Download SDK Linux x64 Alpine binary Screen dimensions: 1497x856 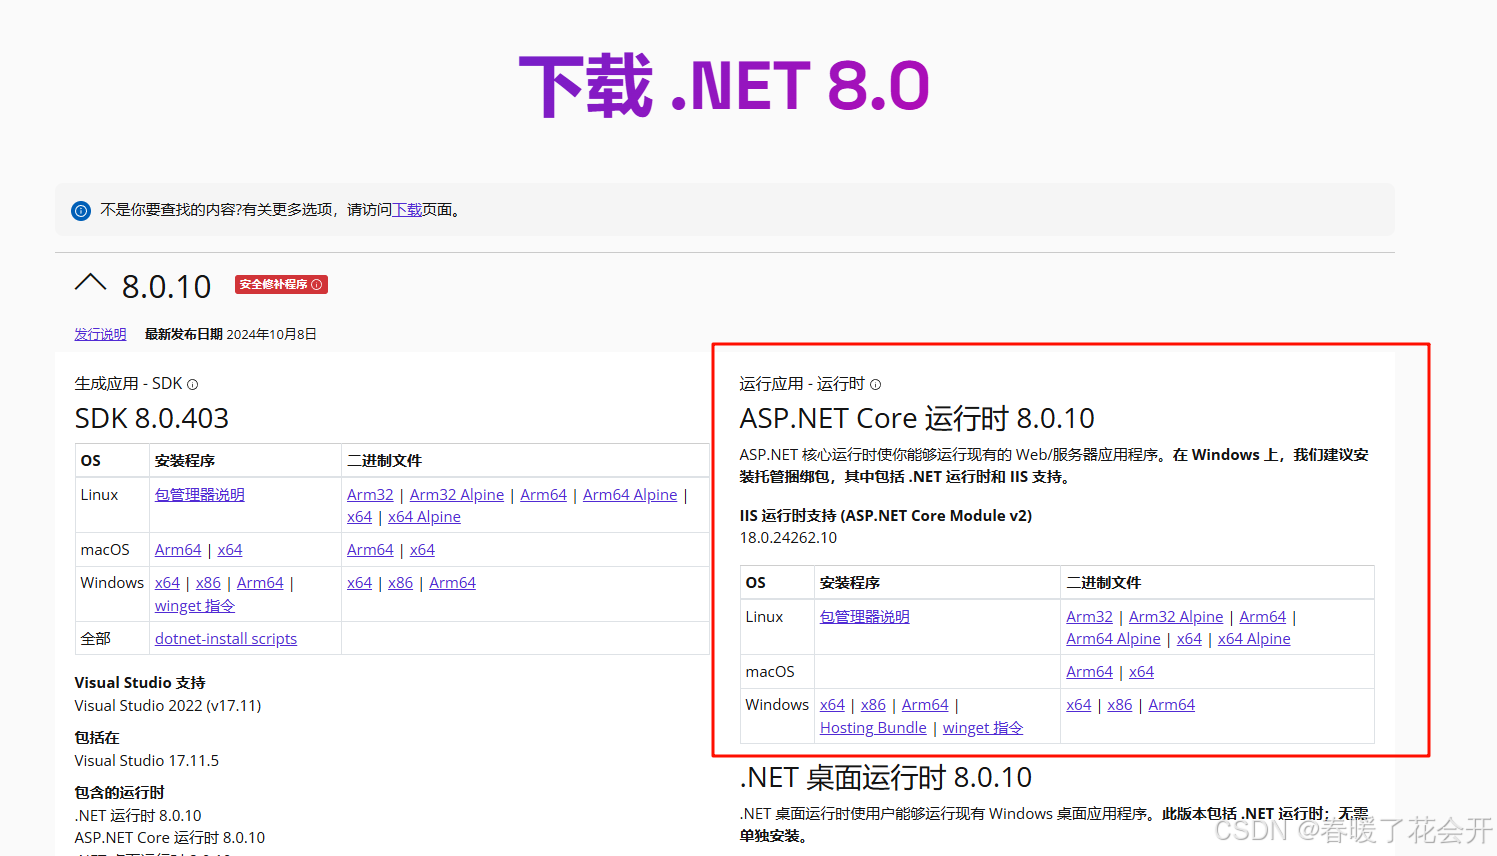(x=424, y=517)
